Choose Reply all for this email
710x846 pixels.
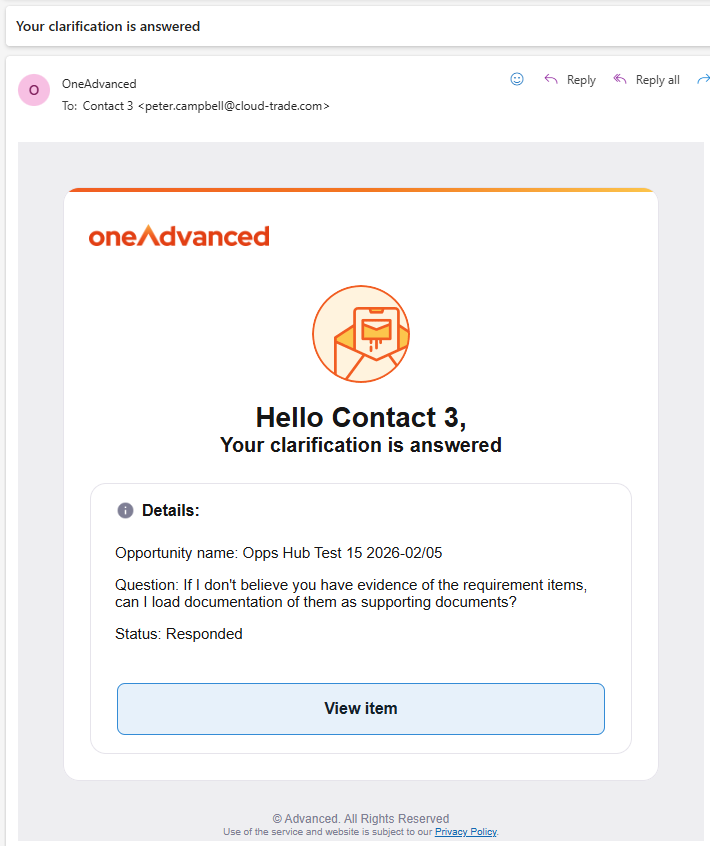click(x=646, y=80)
